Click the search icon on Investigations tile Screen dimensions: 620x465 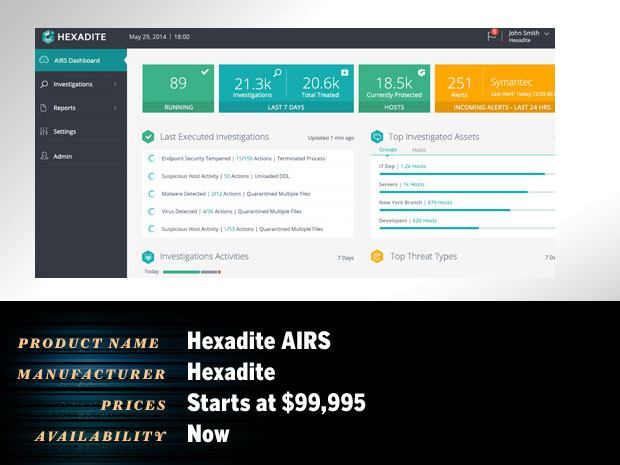coord(278,73)
